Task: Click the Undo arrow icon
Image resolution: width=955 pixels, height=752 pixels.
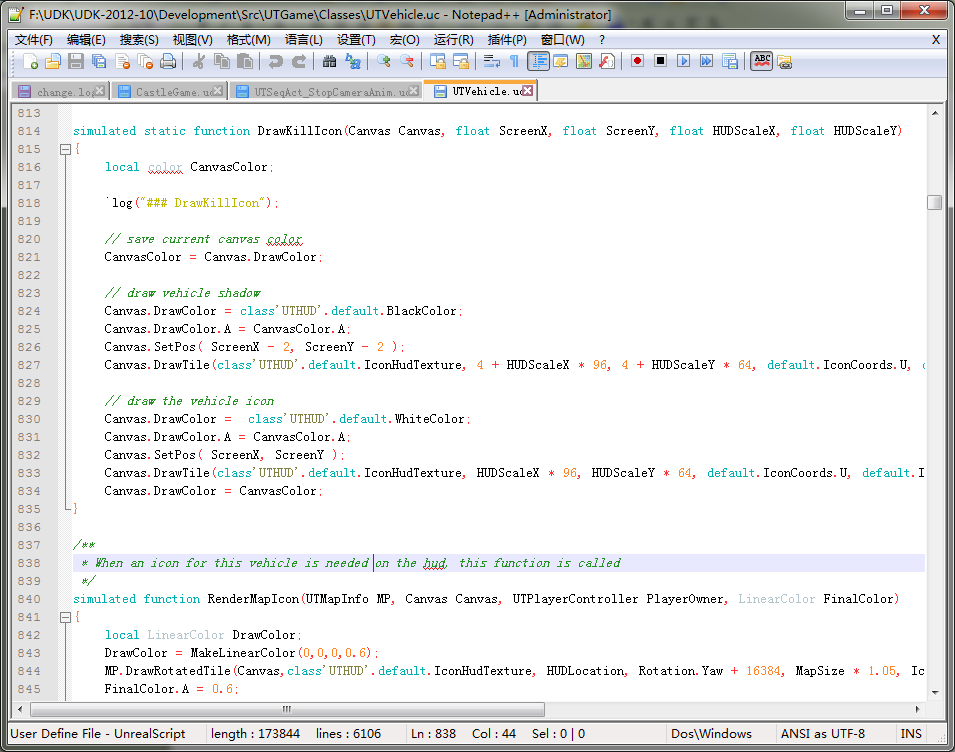Action: (276, 61)
